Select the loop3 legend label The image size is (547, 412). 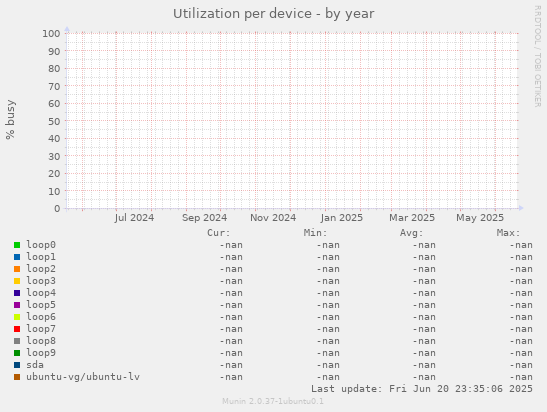41,280
